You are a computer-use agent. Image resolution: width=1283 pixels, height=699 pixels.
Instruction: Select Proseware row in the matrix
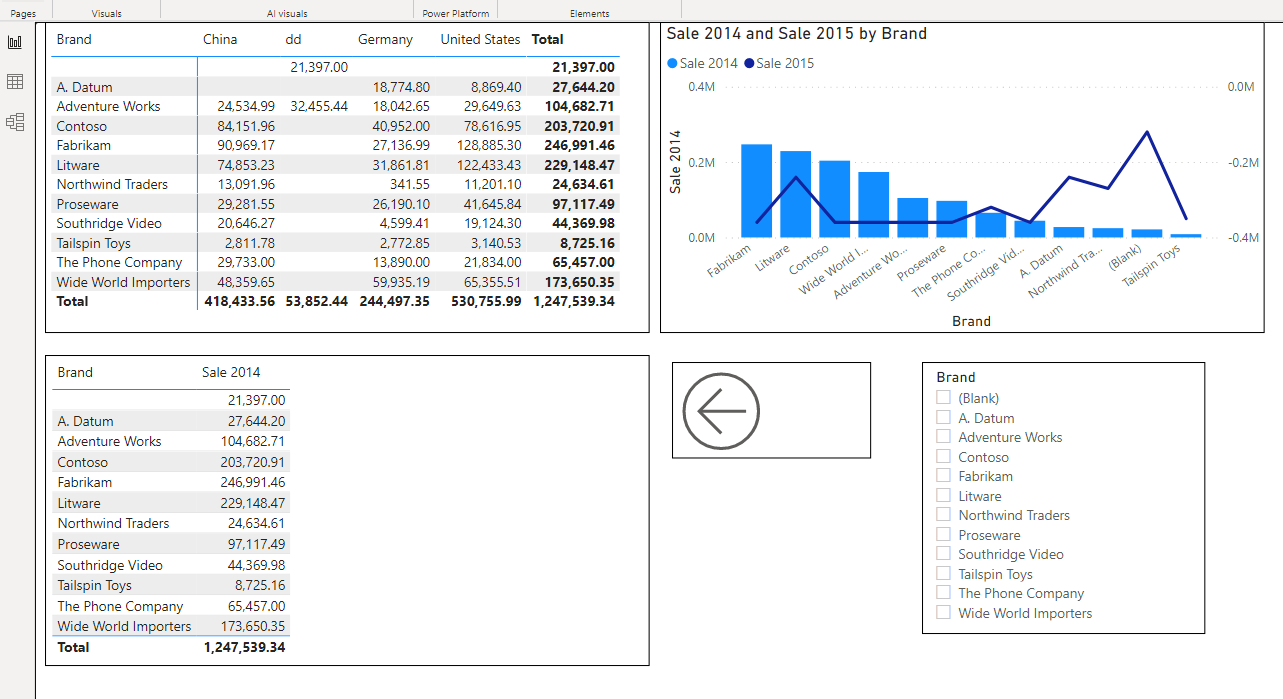click(x=335, y=204)
